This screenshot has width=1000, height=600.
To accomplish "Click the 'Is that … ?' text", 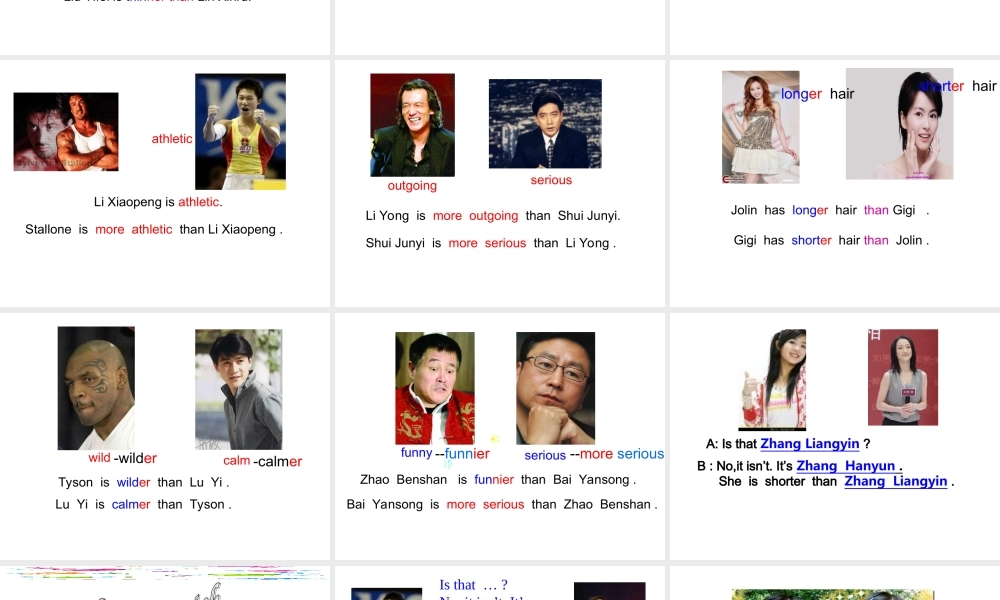I will tap(473, 585).
